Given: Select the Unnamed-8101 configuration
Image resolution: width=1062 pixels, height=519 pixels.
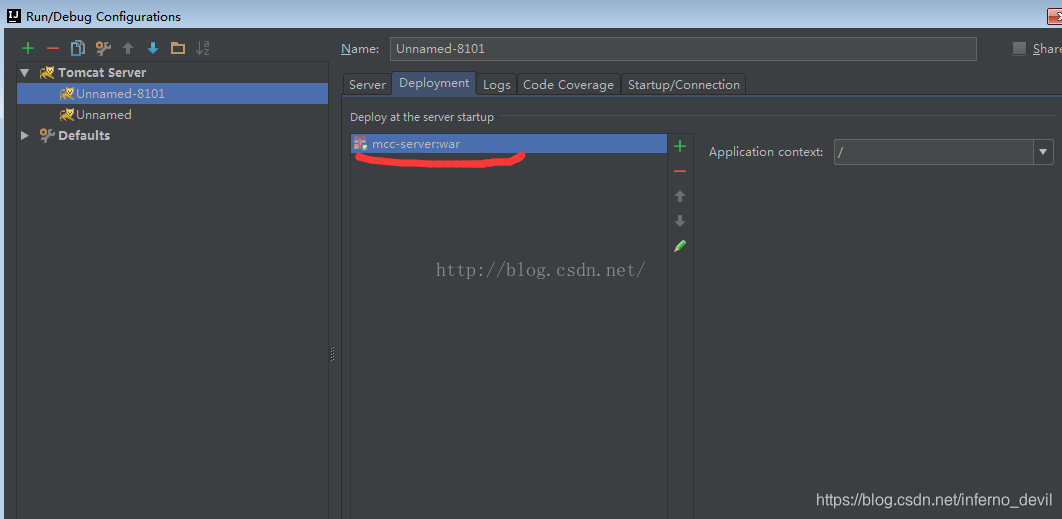Looking at the screenshot, I should (173, 94).
